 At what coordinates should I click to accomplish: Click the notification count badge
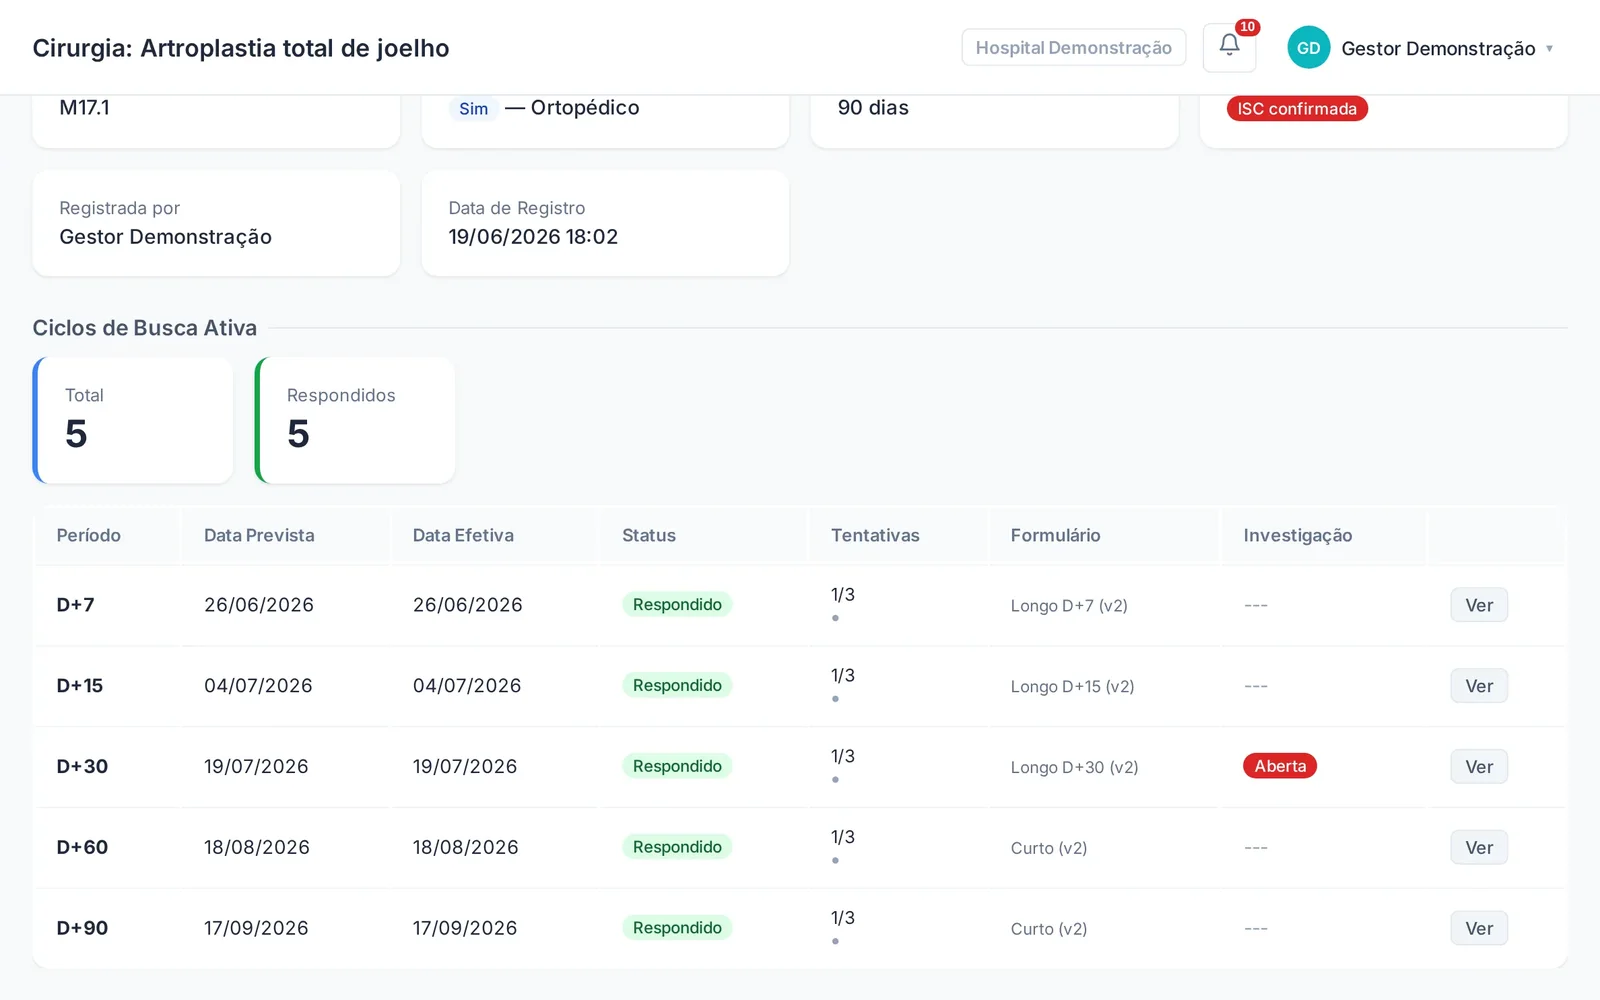[1247, 27]
